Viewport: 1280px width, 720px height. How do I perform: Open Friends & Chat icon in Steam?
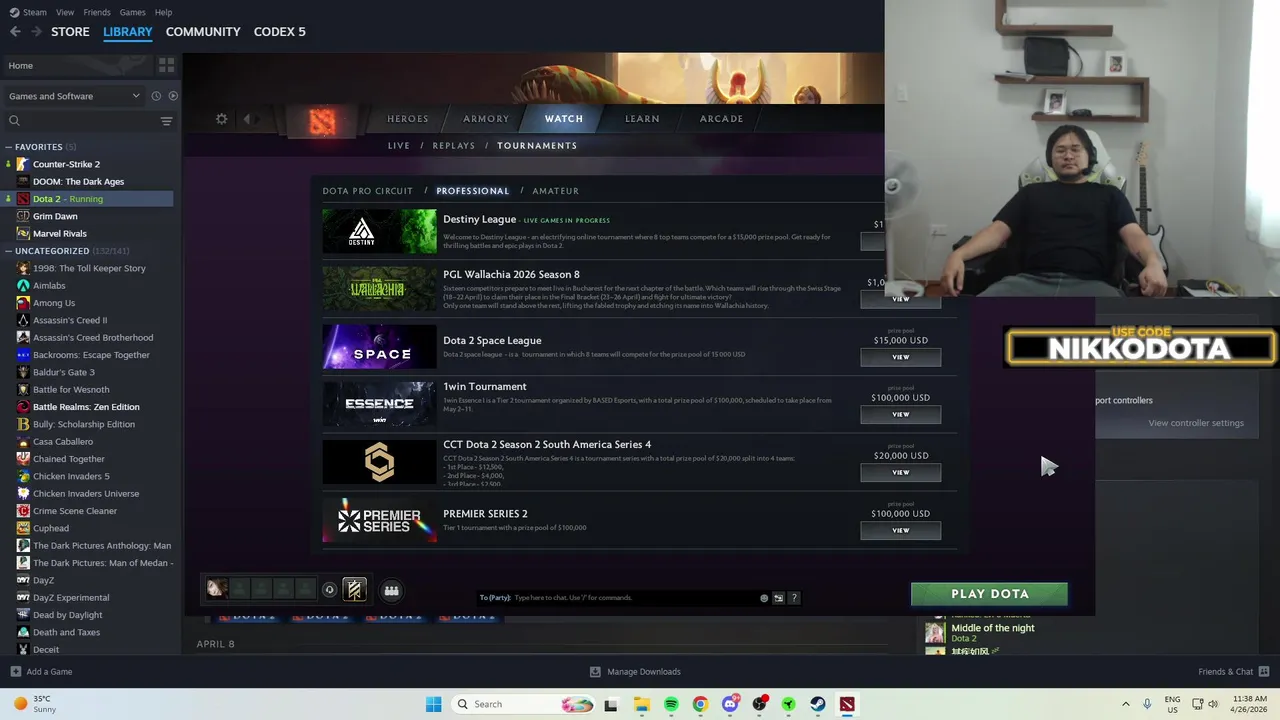pyautogui.click(x=1264, y=671)
